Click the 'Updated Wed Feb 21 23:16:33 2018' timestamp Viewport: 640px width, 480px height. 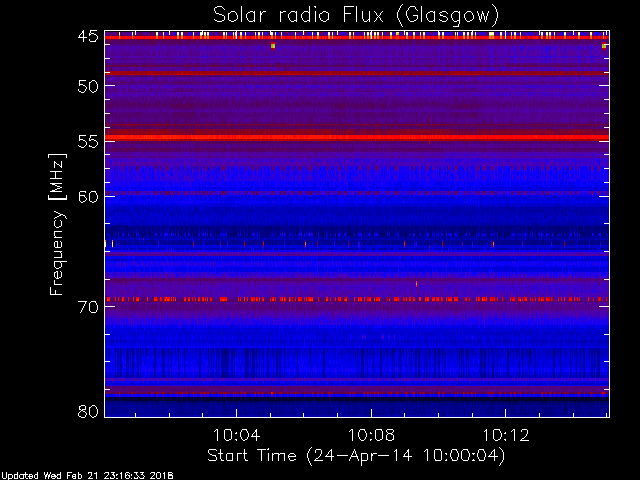[87, 476]
